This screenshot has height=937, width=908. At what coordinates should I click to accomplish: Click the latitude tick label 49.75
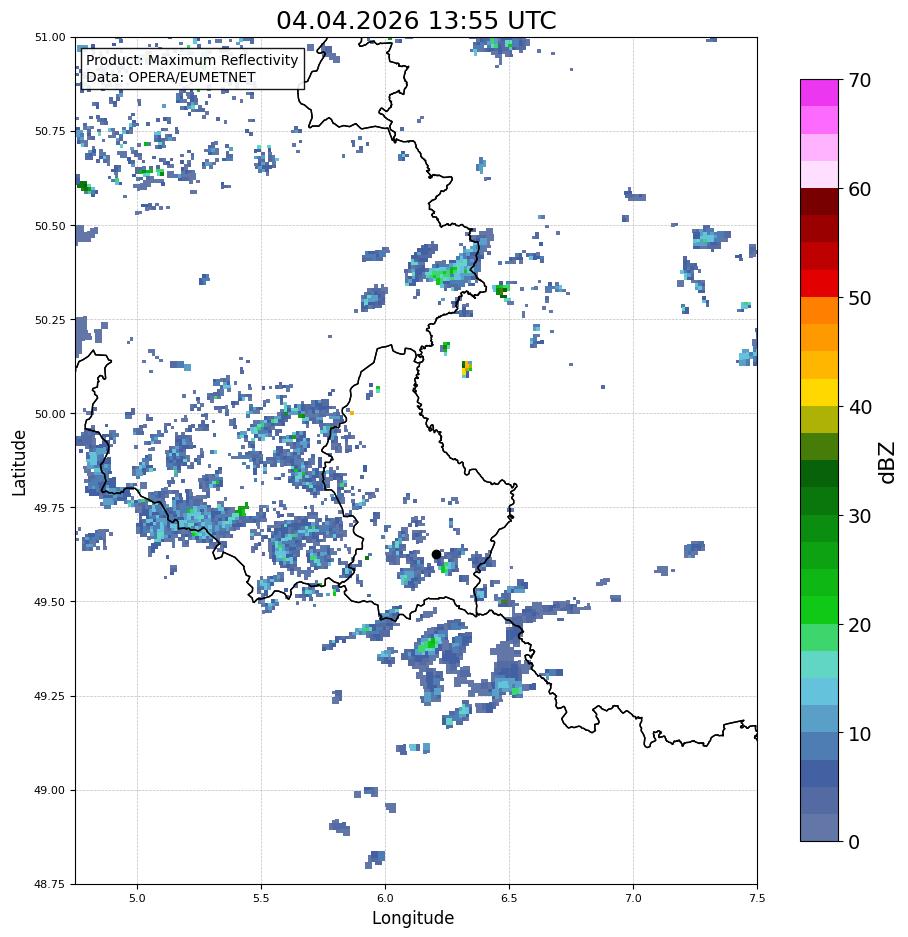pos(50,508)
